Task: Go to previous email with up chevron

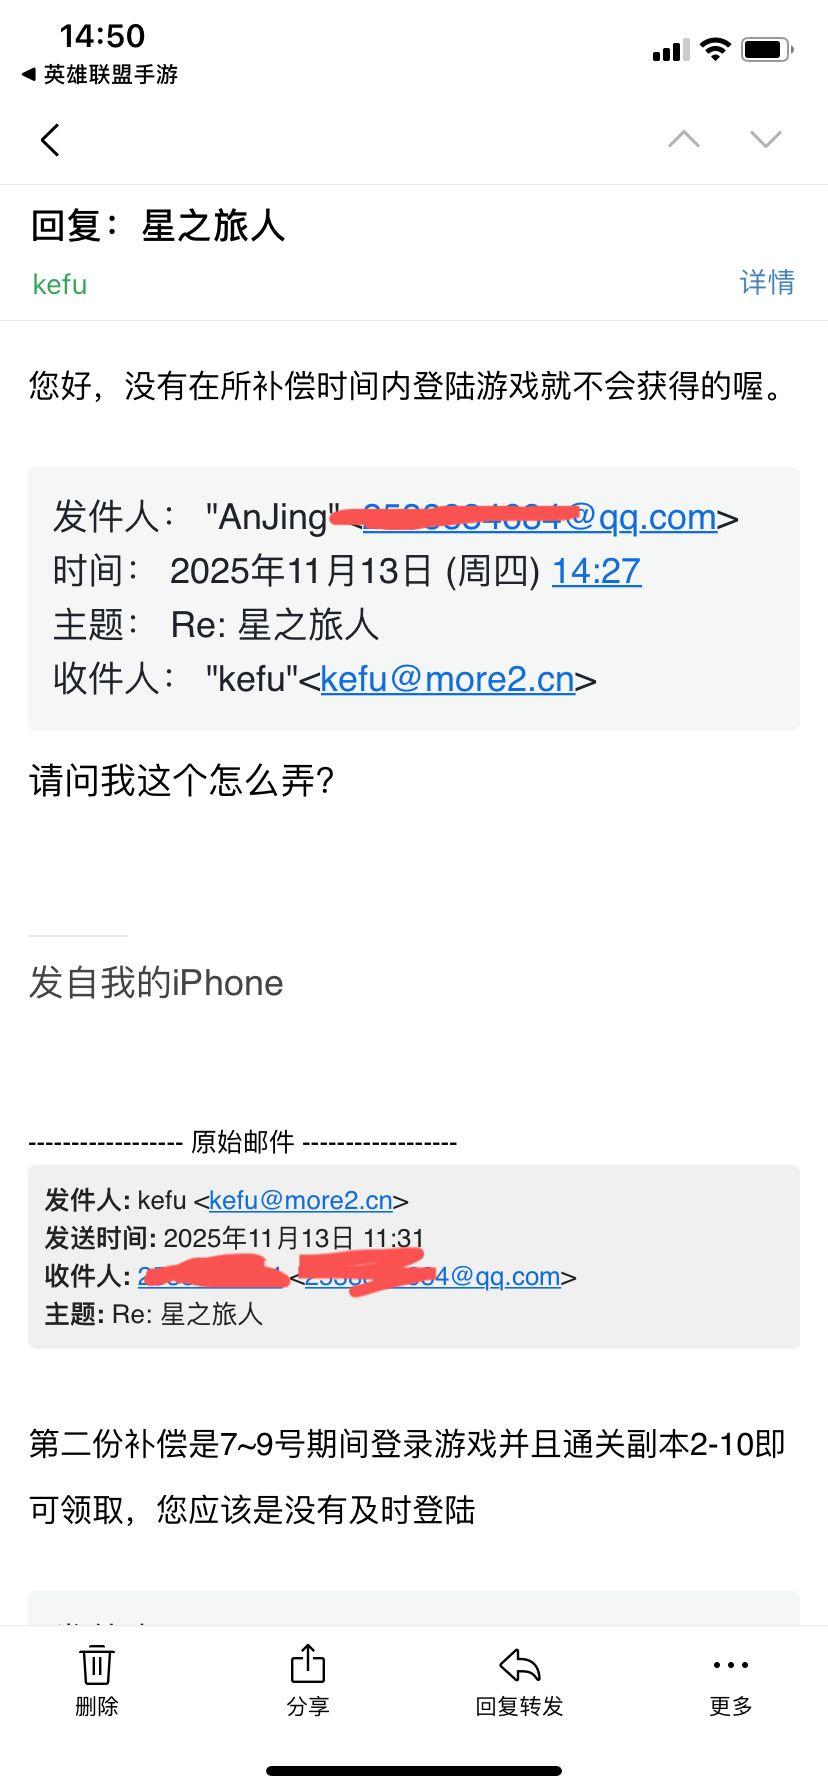Action: tap(684, 139)
